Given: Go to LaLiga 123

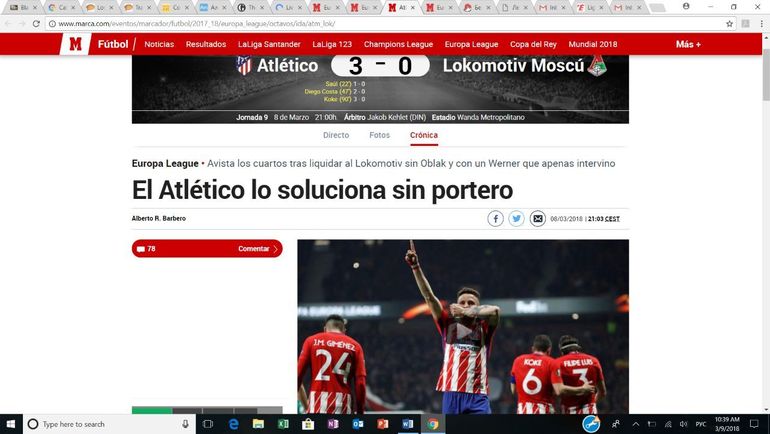Looking at the screenshot, I should point(332,44).
